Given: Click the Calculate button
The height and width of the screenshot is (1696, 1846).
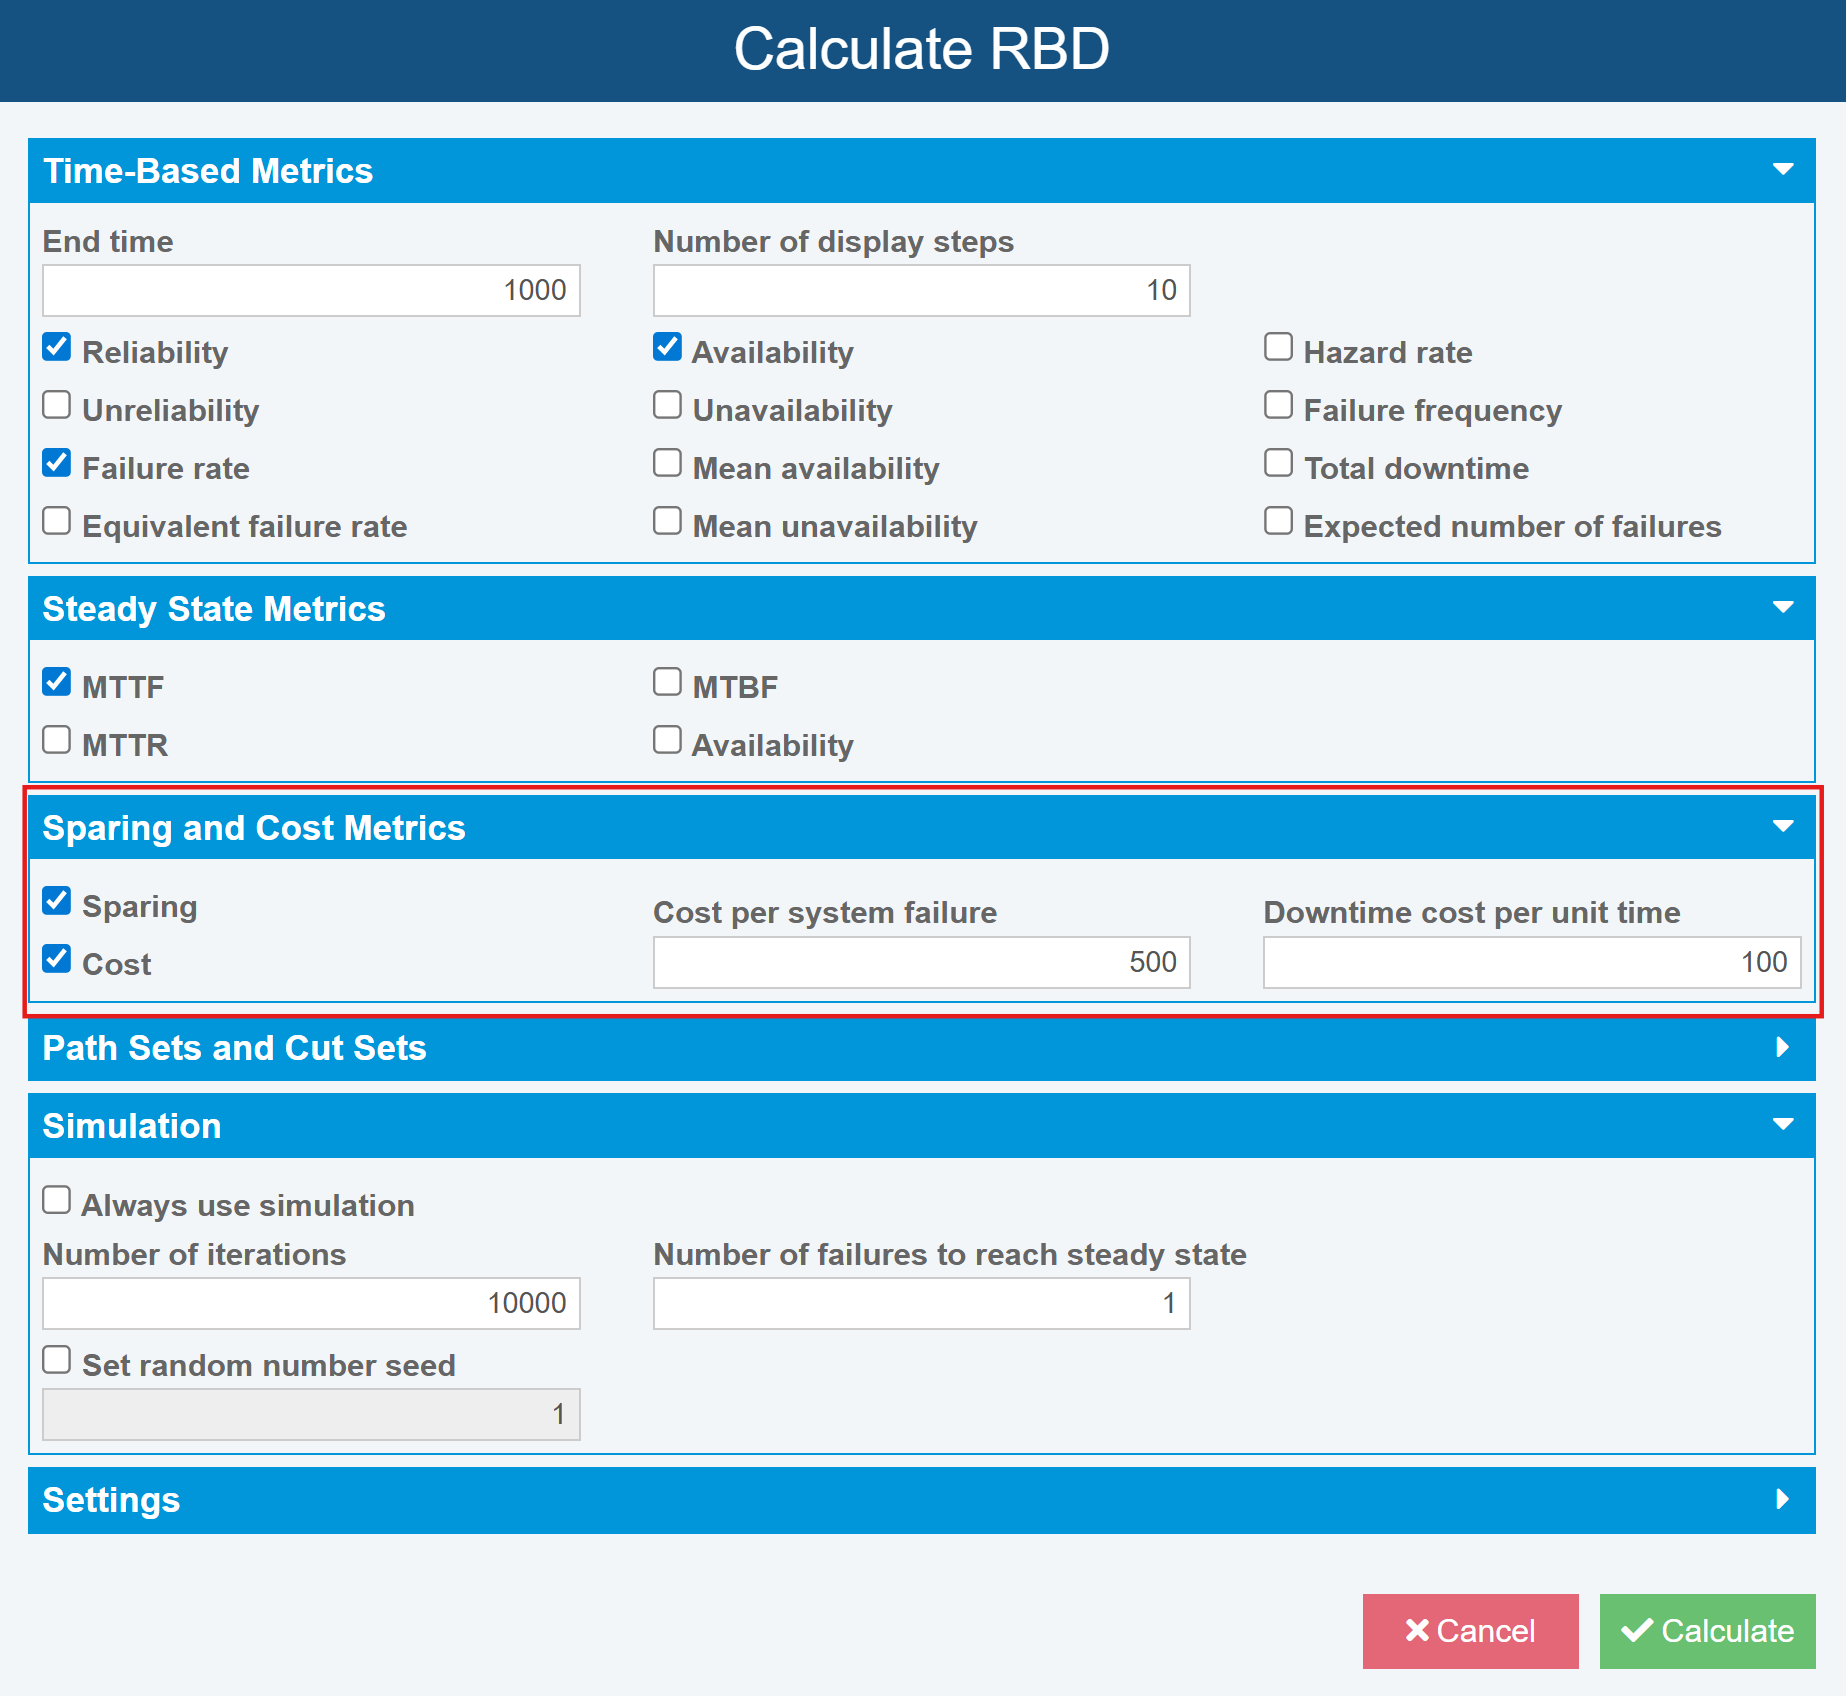Looking at the screenshot, I should pyautogui.click(x=1707, y=1631).
